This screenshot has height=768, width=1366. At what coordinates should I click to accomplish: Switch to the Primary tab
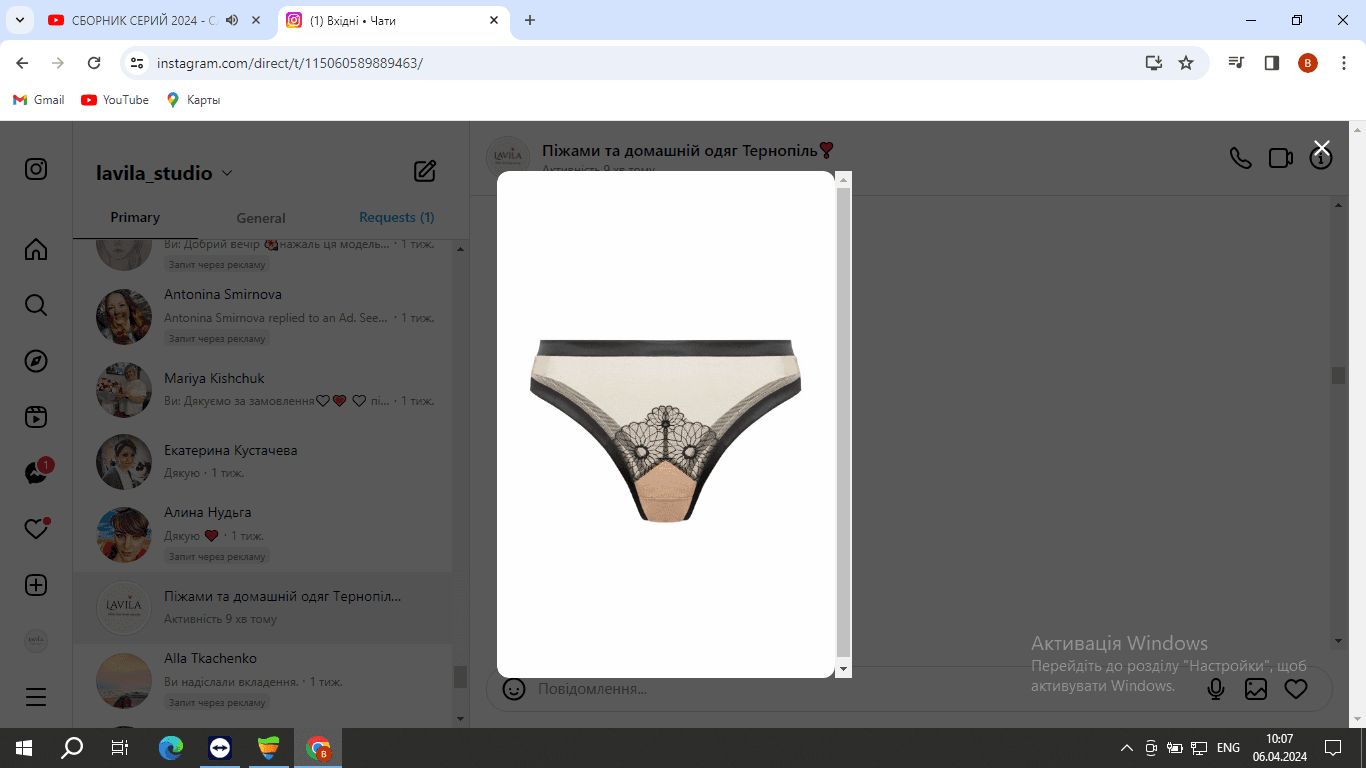point(135,217)
